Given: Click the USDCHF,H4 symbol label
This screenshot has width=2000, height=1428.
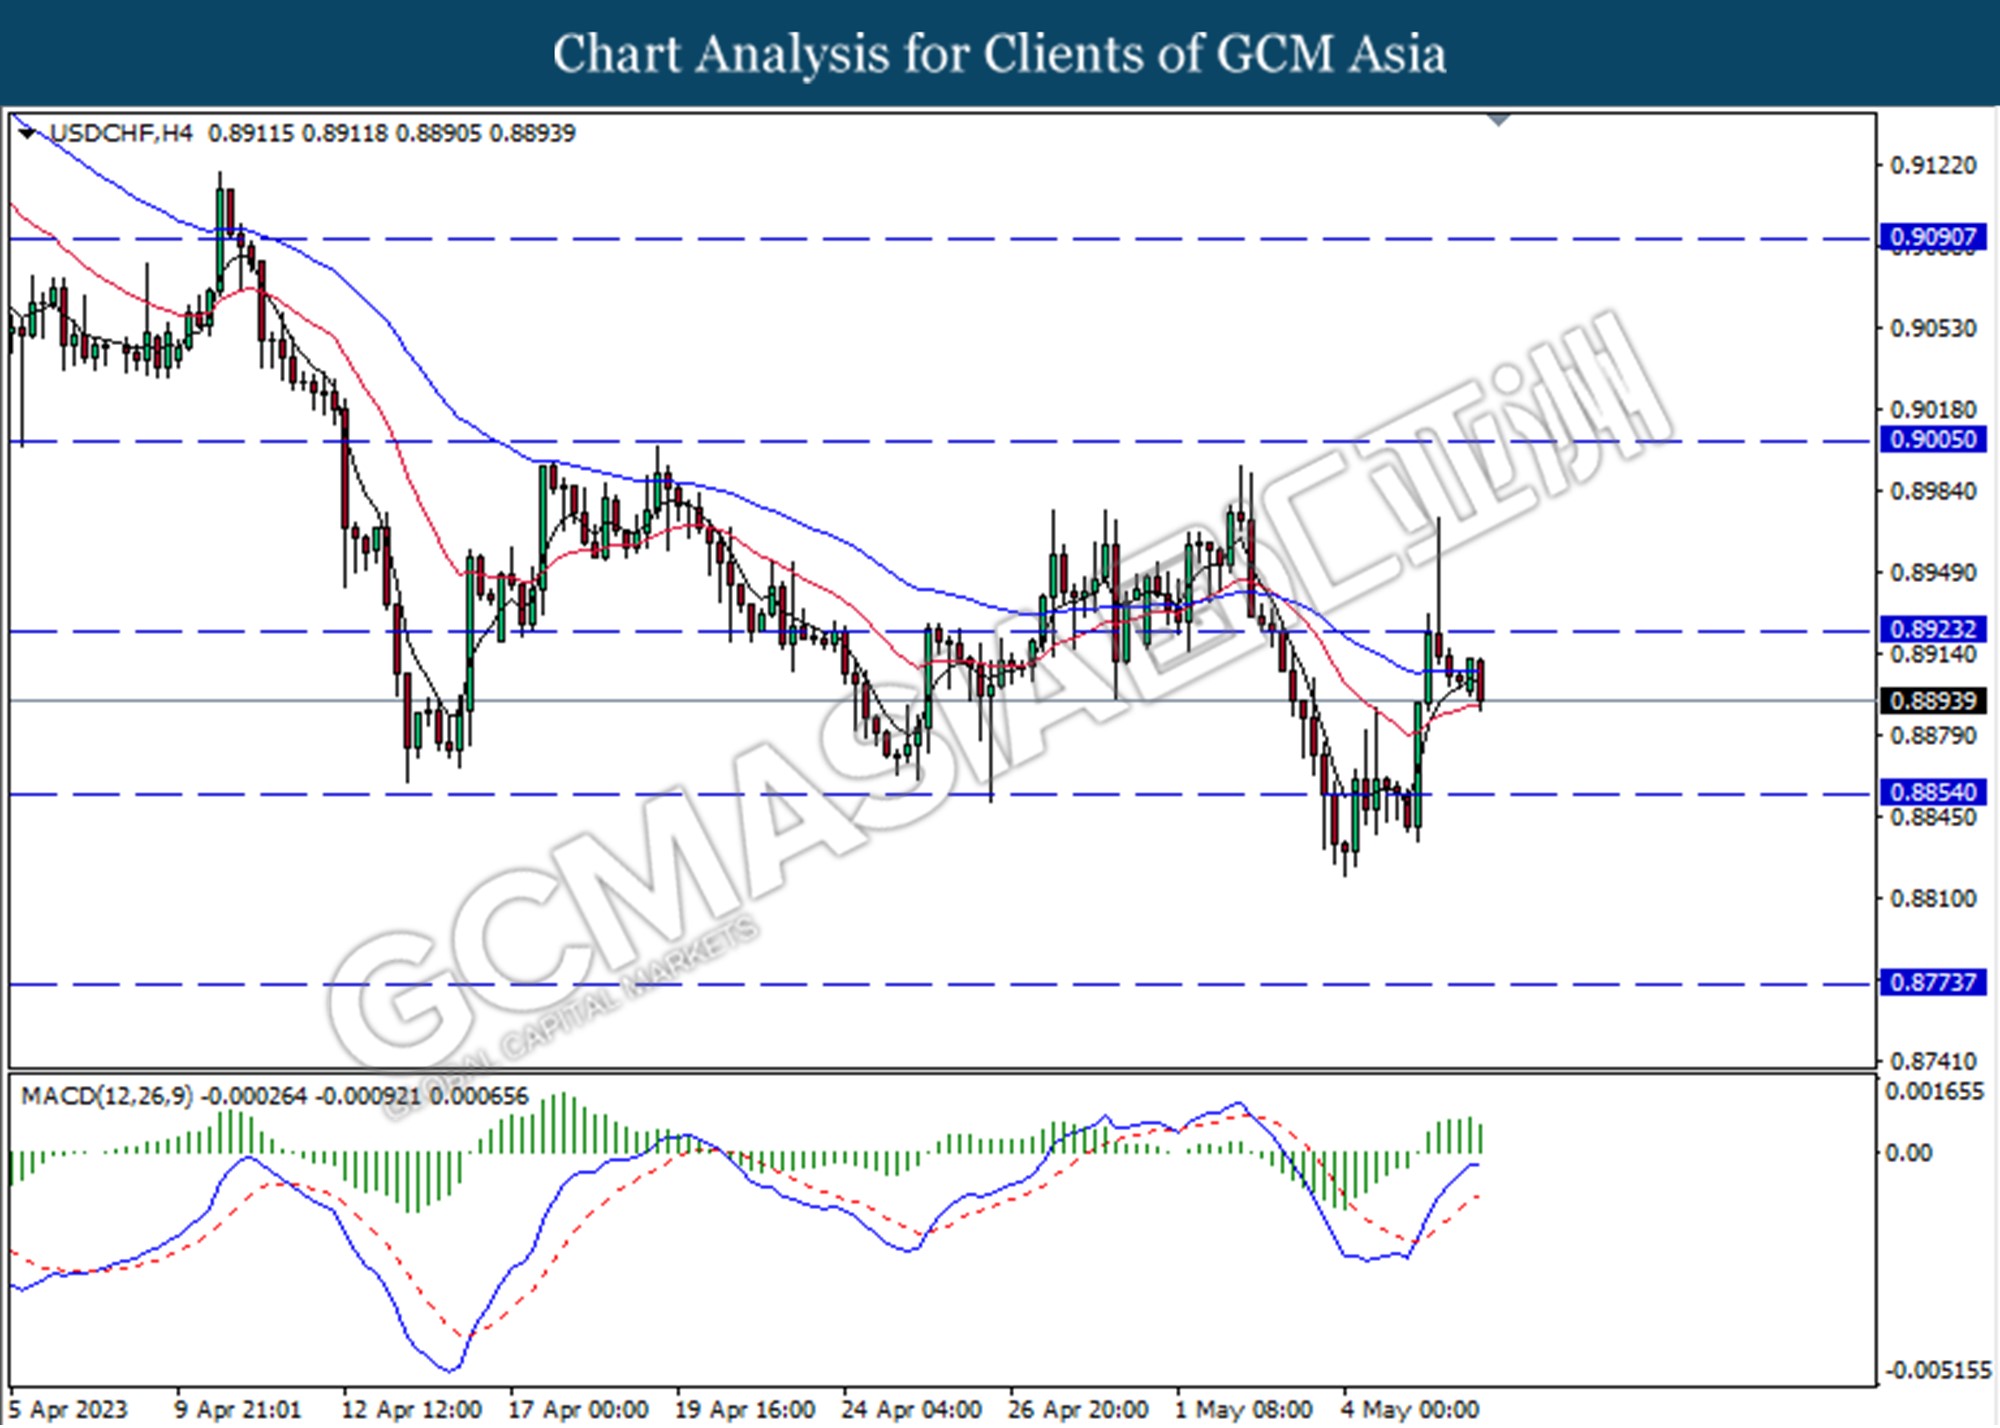Looking at the screenshot, I should click(121, 133).
